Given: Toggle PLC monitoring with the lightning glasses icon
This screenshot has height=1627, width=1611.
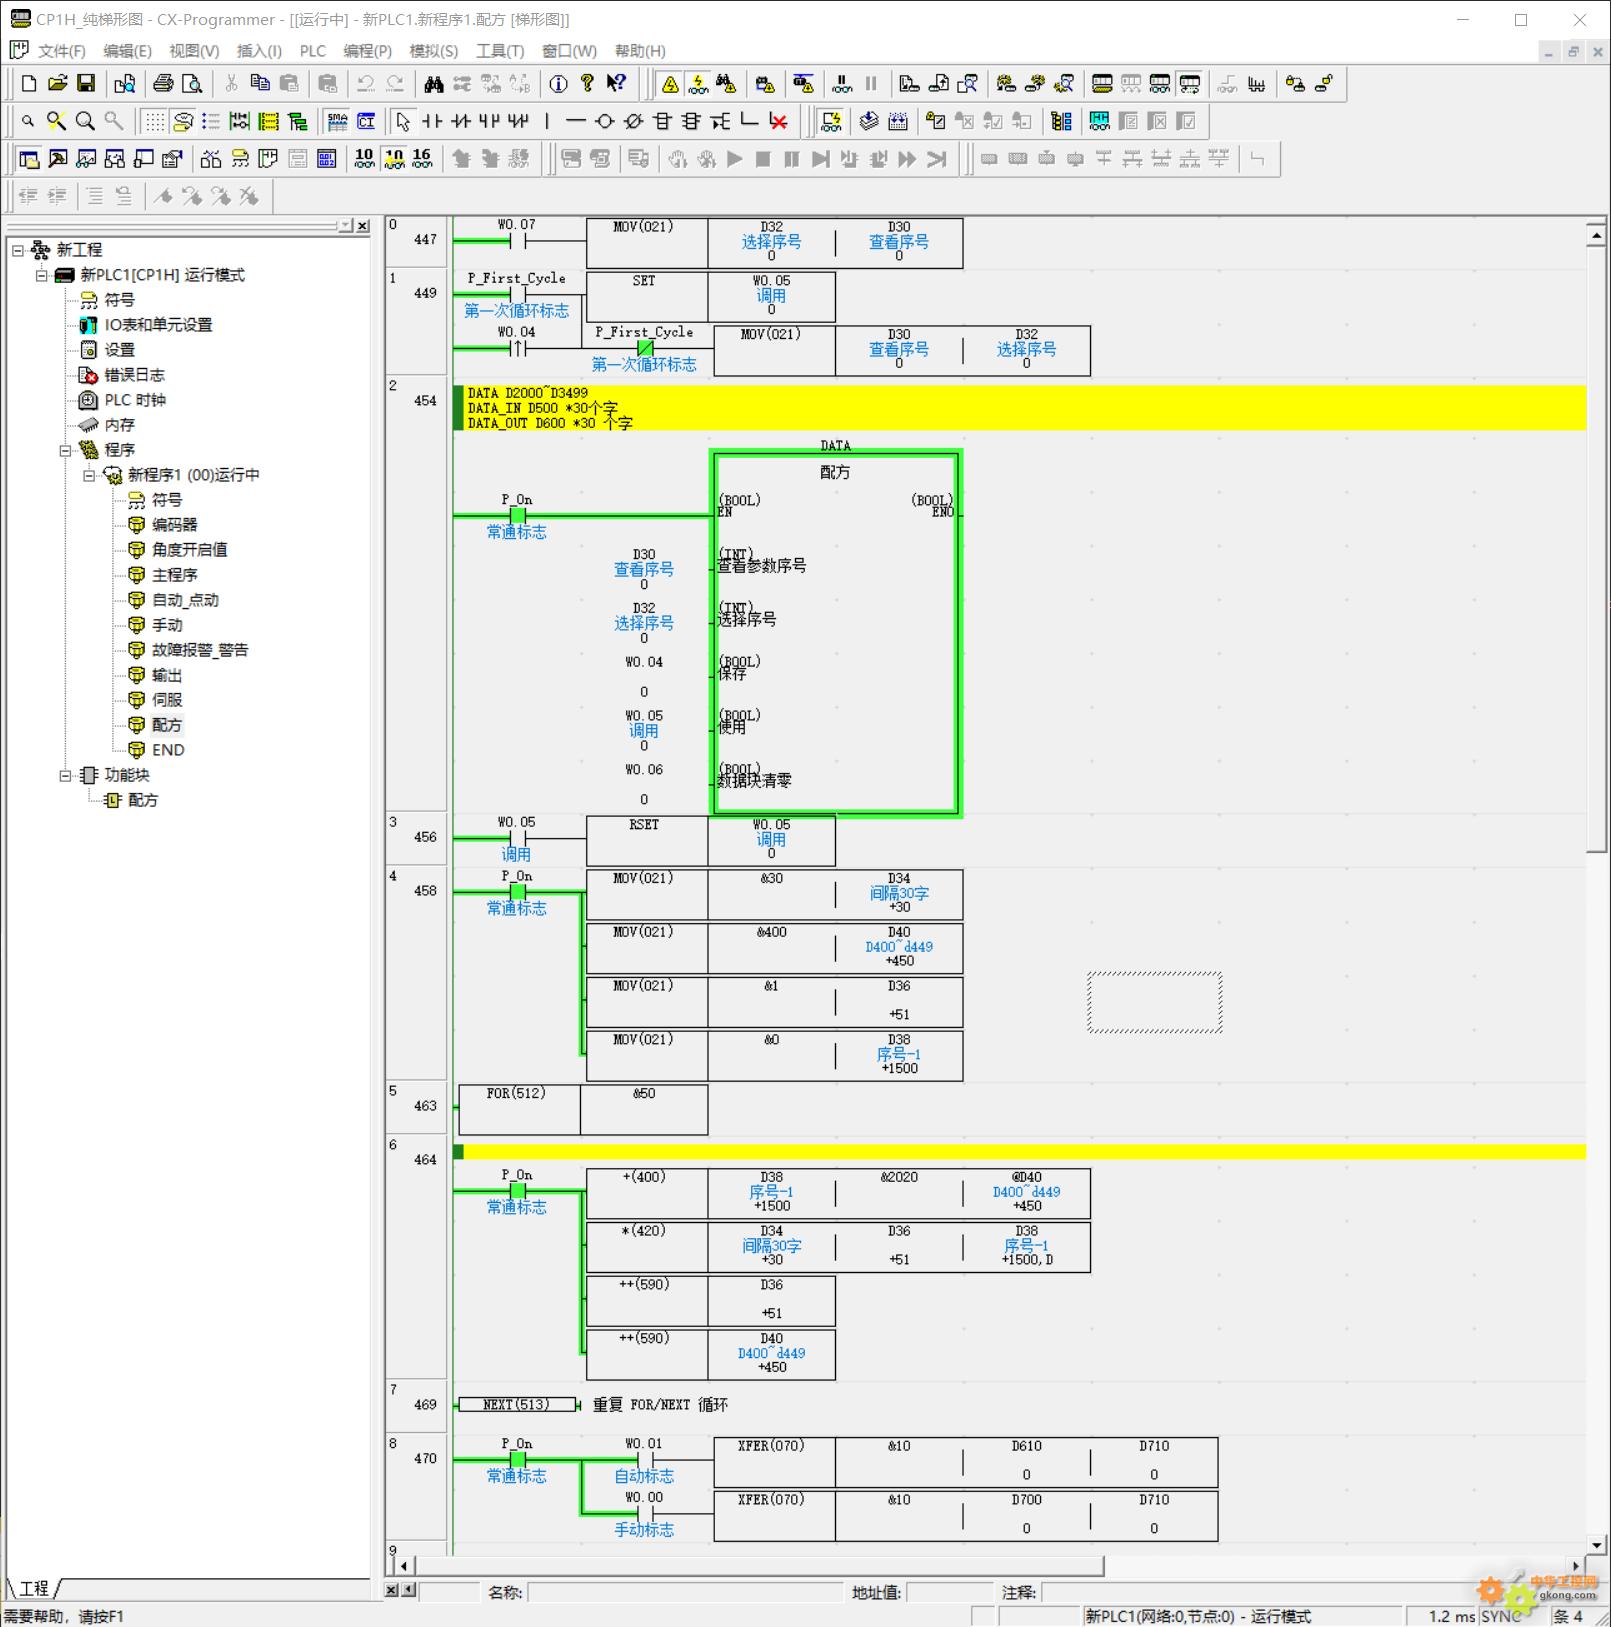Looking at the screenshot, I should click(698, 84).
